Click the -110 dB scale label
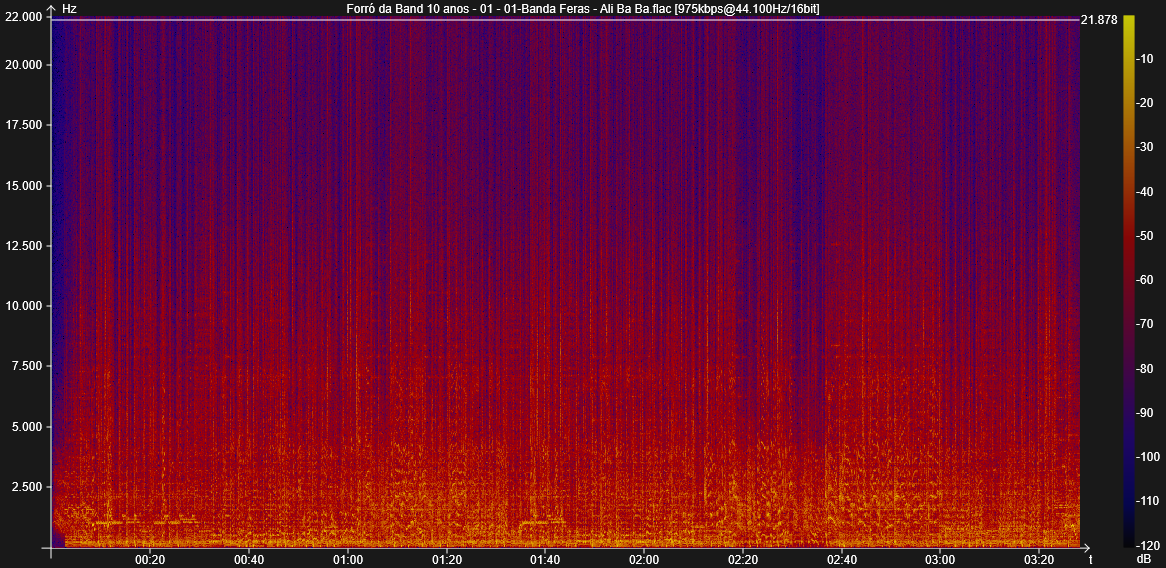 coord(1147,500)
